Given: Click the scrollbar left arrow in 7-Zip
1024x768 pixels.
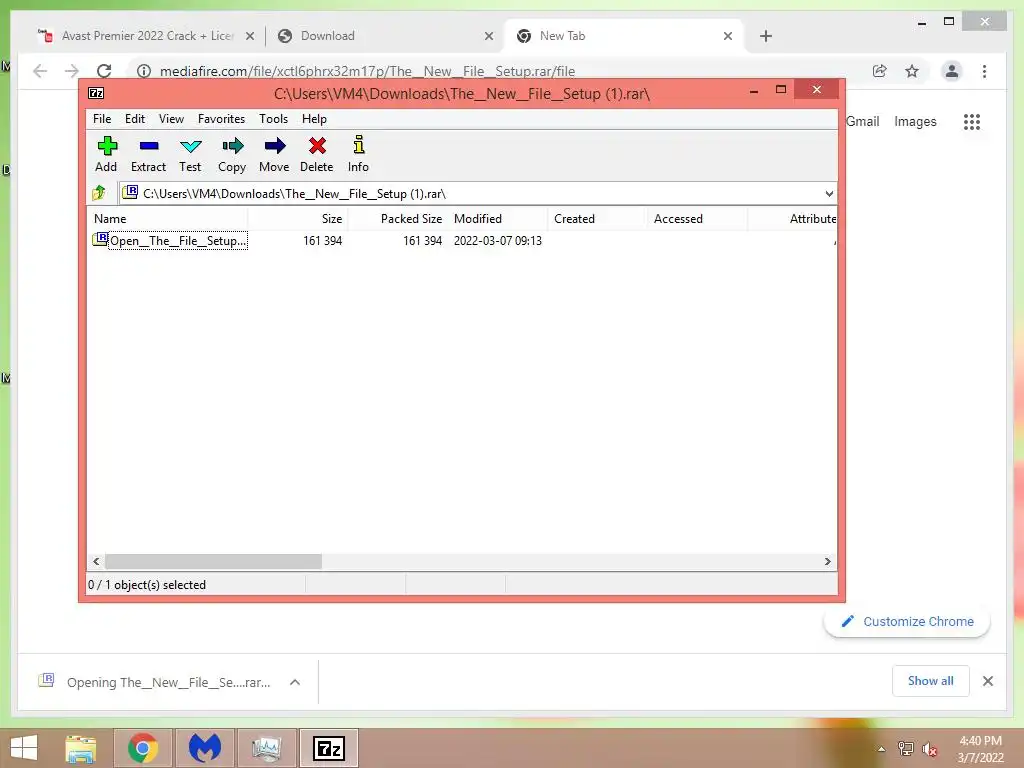Looking at the screenshot, I should [x=97, y=562].
